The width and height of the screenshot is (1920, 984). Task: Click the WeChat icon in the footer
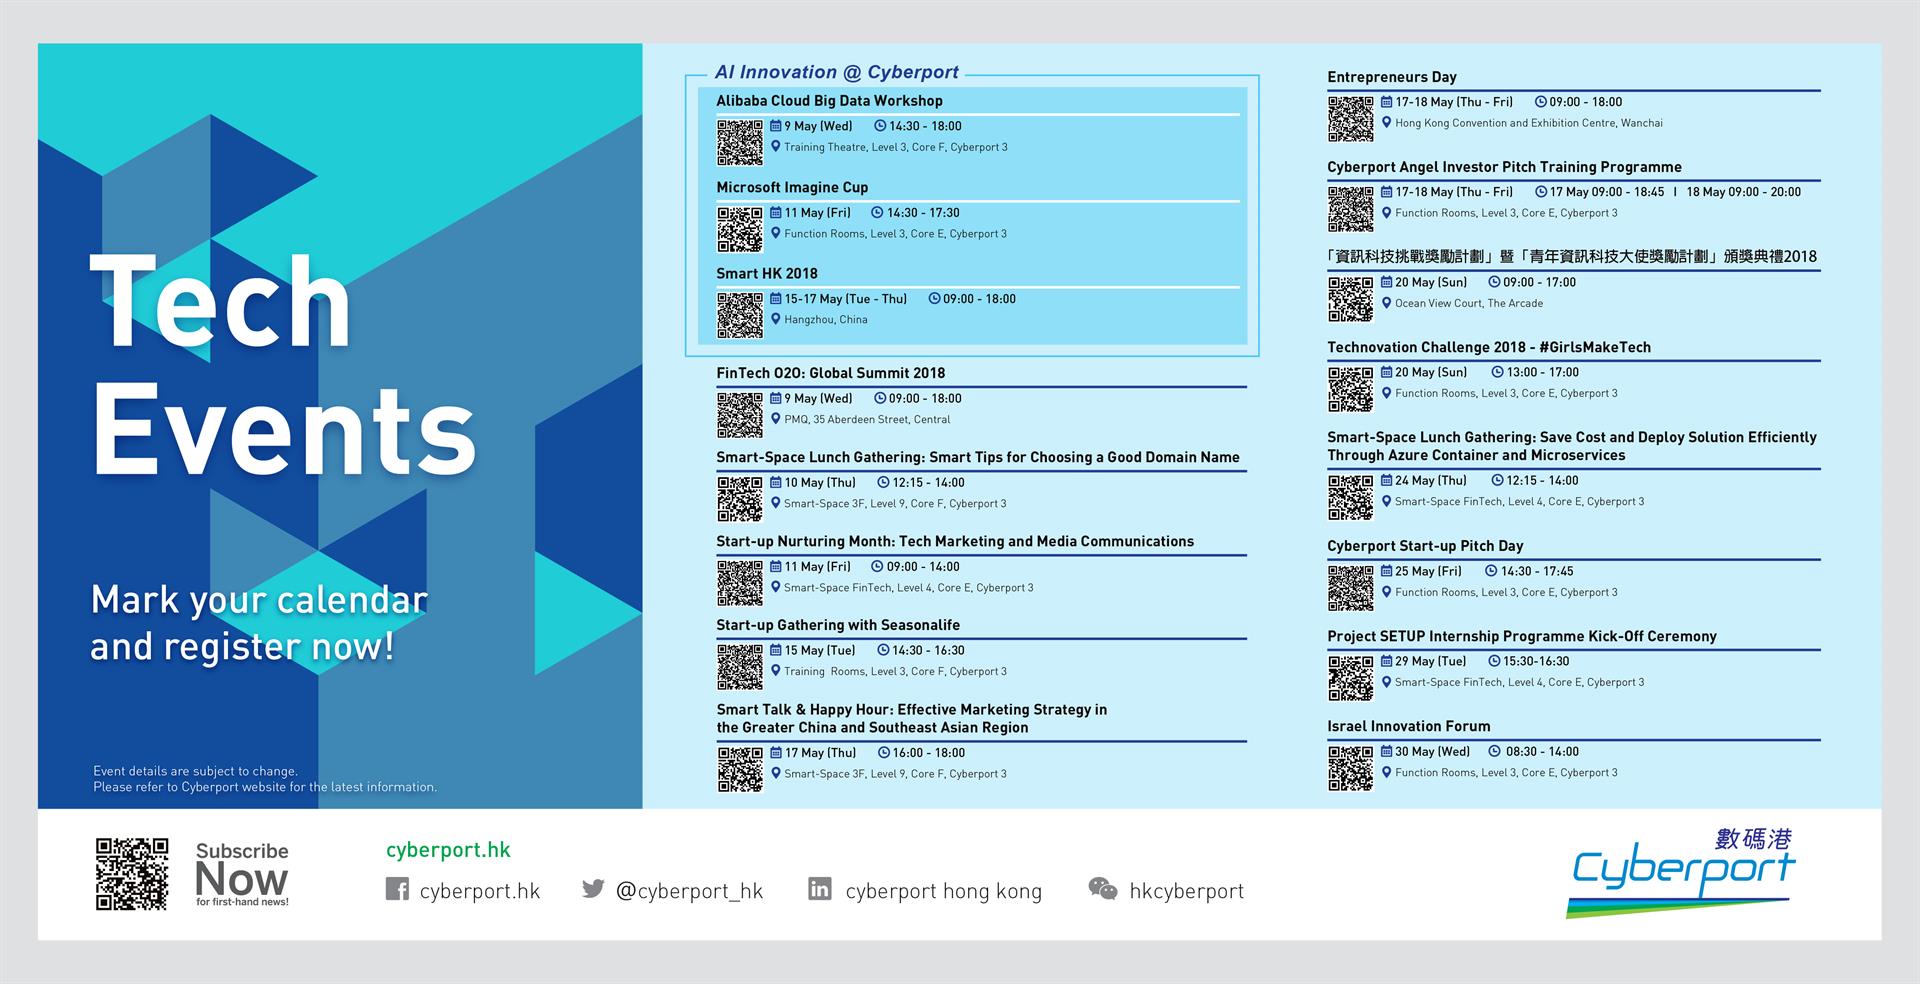[x=1103, y=889]
